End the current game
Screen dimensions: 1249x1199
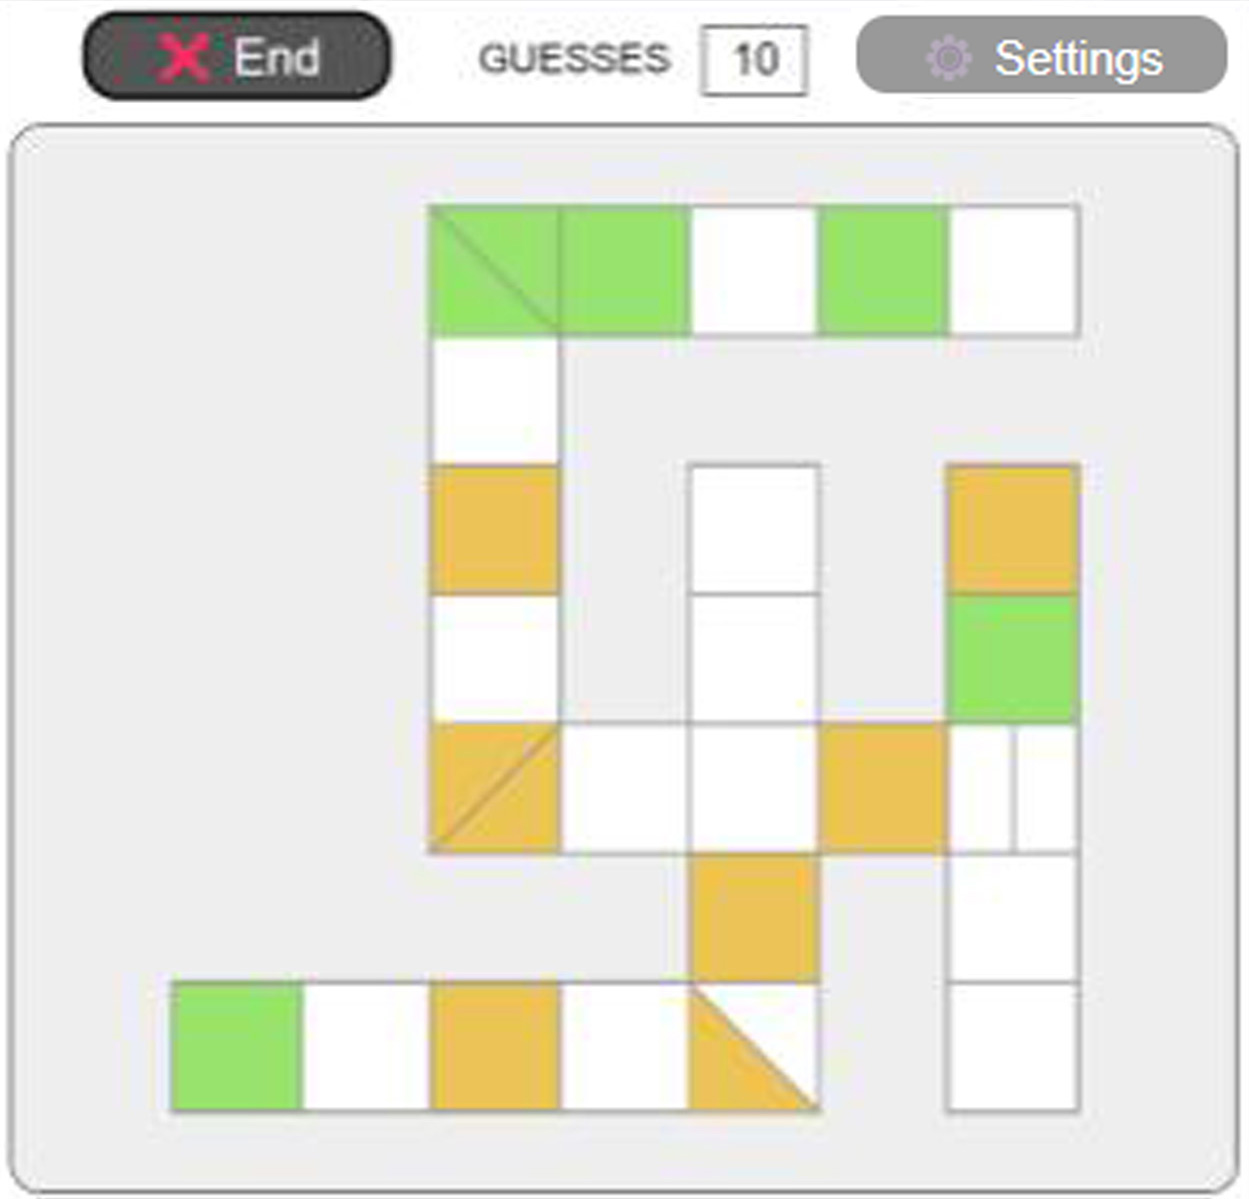(x=237, y=55)
